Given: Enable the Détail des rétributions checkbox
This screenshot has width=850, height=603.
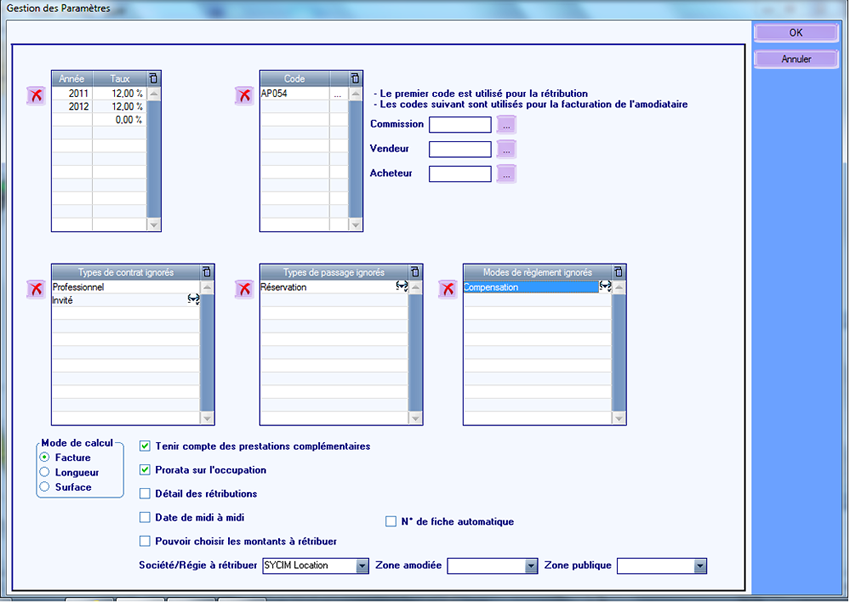Looking at the screenshot, I should coord(146,493).
